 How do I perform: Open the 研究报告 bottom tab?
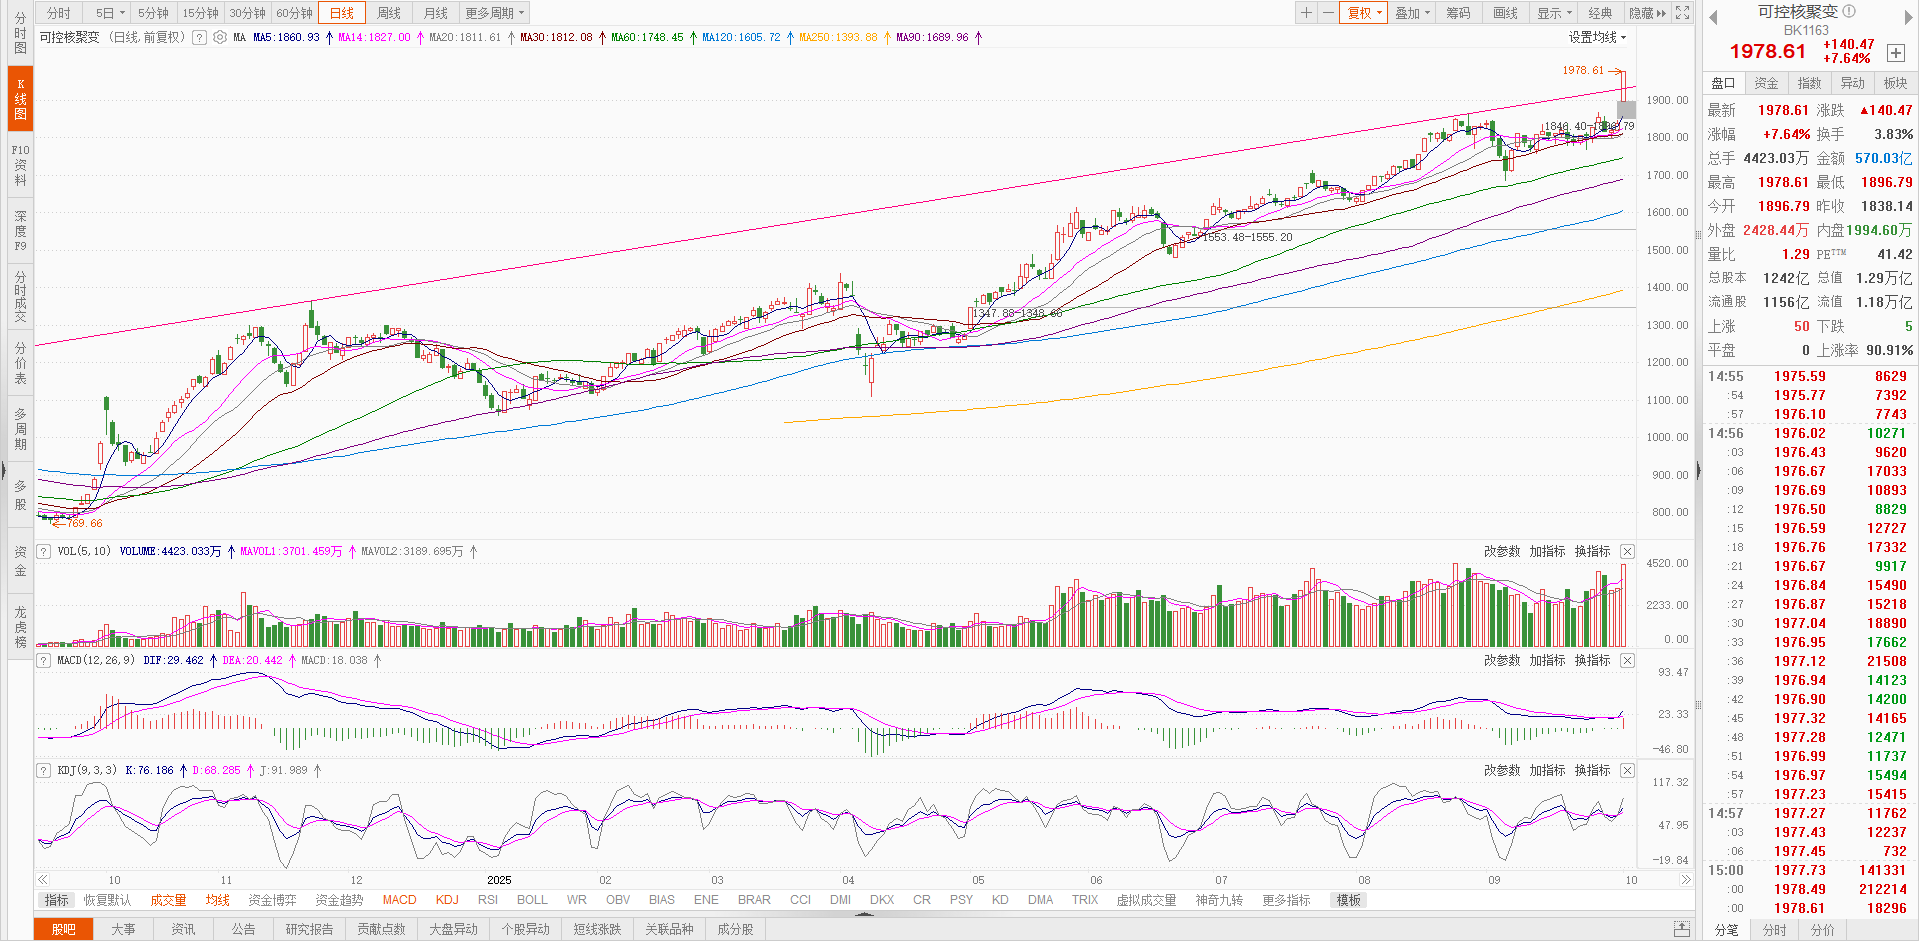pyautogui.click(x=309, y=929)
